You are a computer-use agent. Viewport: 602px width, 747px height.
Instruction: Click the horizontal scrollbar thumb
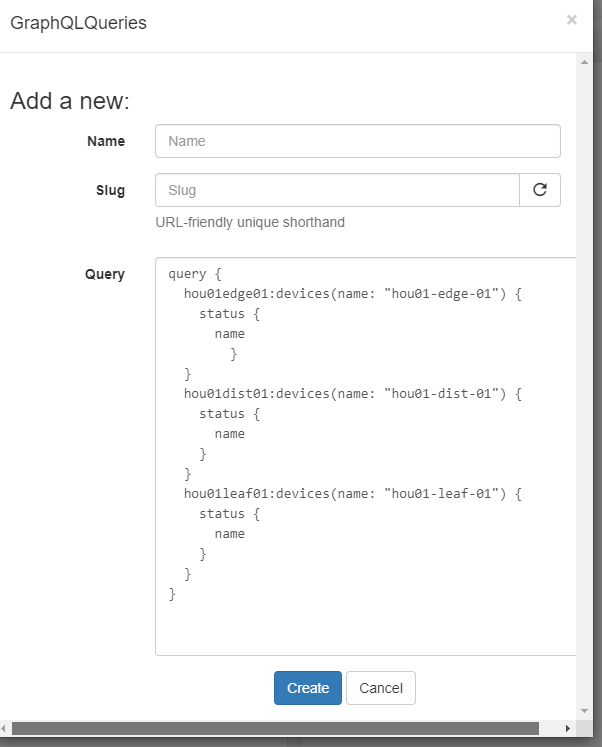[275, 729]
